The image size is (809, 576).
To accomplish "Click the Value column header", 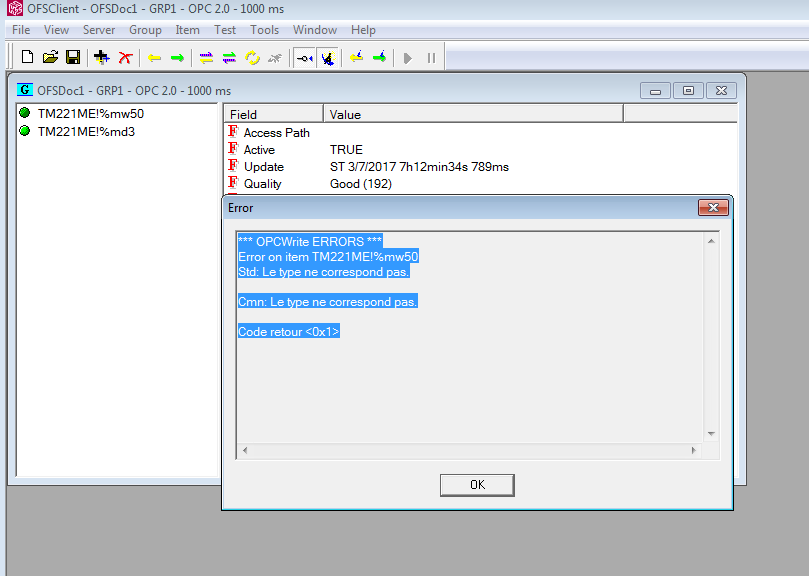I will point(345,114).
